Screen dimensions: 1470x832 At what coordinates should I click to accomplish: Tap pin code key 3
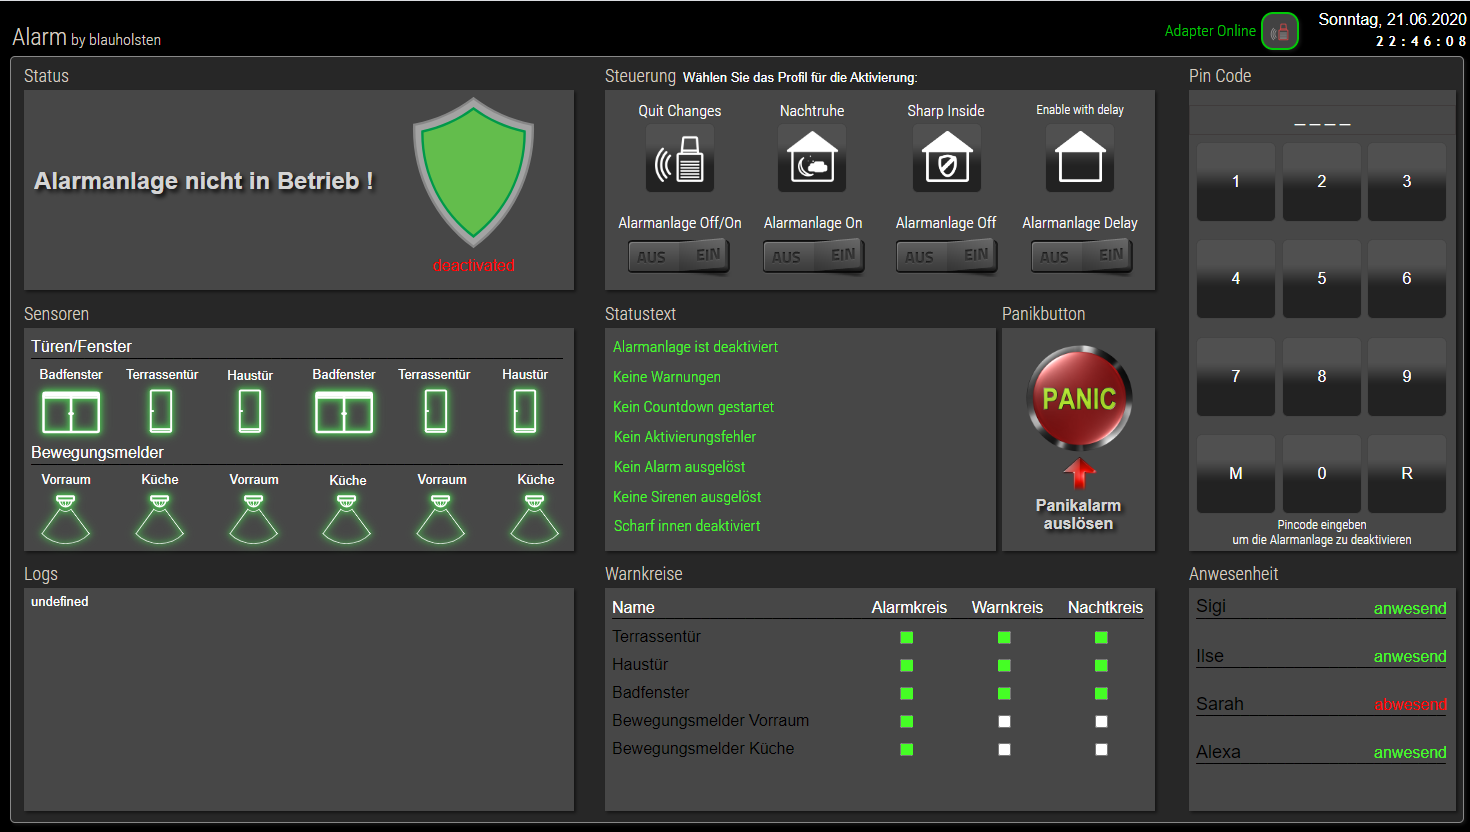tap(1407, 182)
